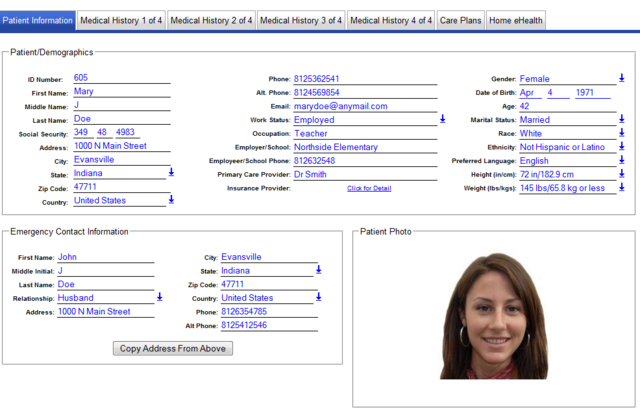
Task: Click Social Security middle part 48
Action: (x=104, y=133)
